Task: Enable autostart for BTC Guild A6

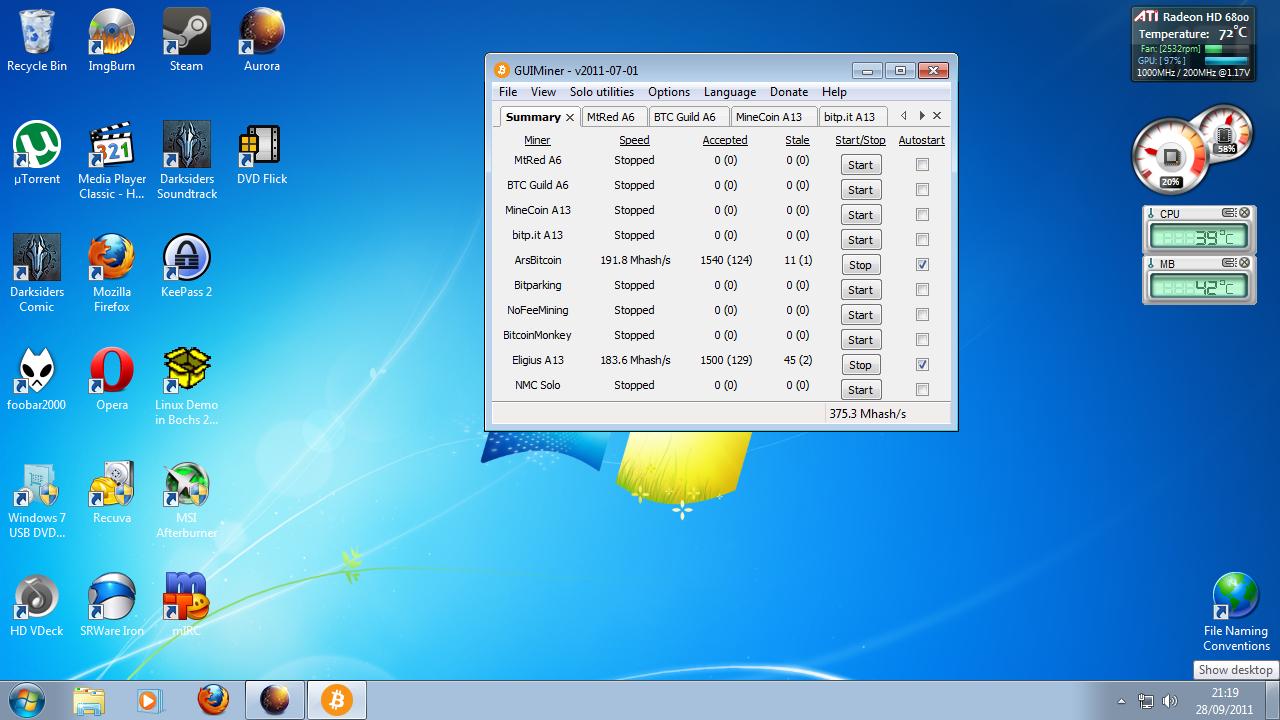Action: pos(922,189)
